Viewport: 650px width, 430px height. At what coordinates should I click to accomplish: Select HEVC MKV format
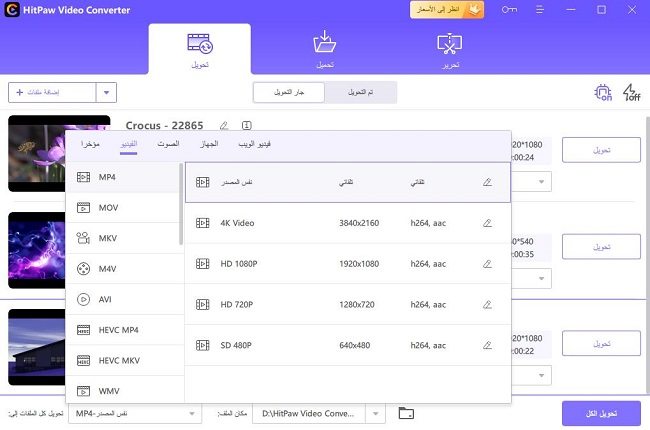click(x=124, y=361)
